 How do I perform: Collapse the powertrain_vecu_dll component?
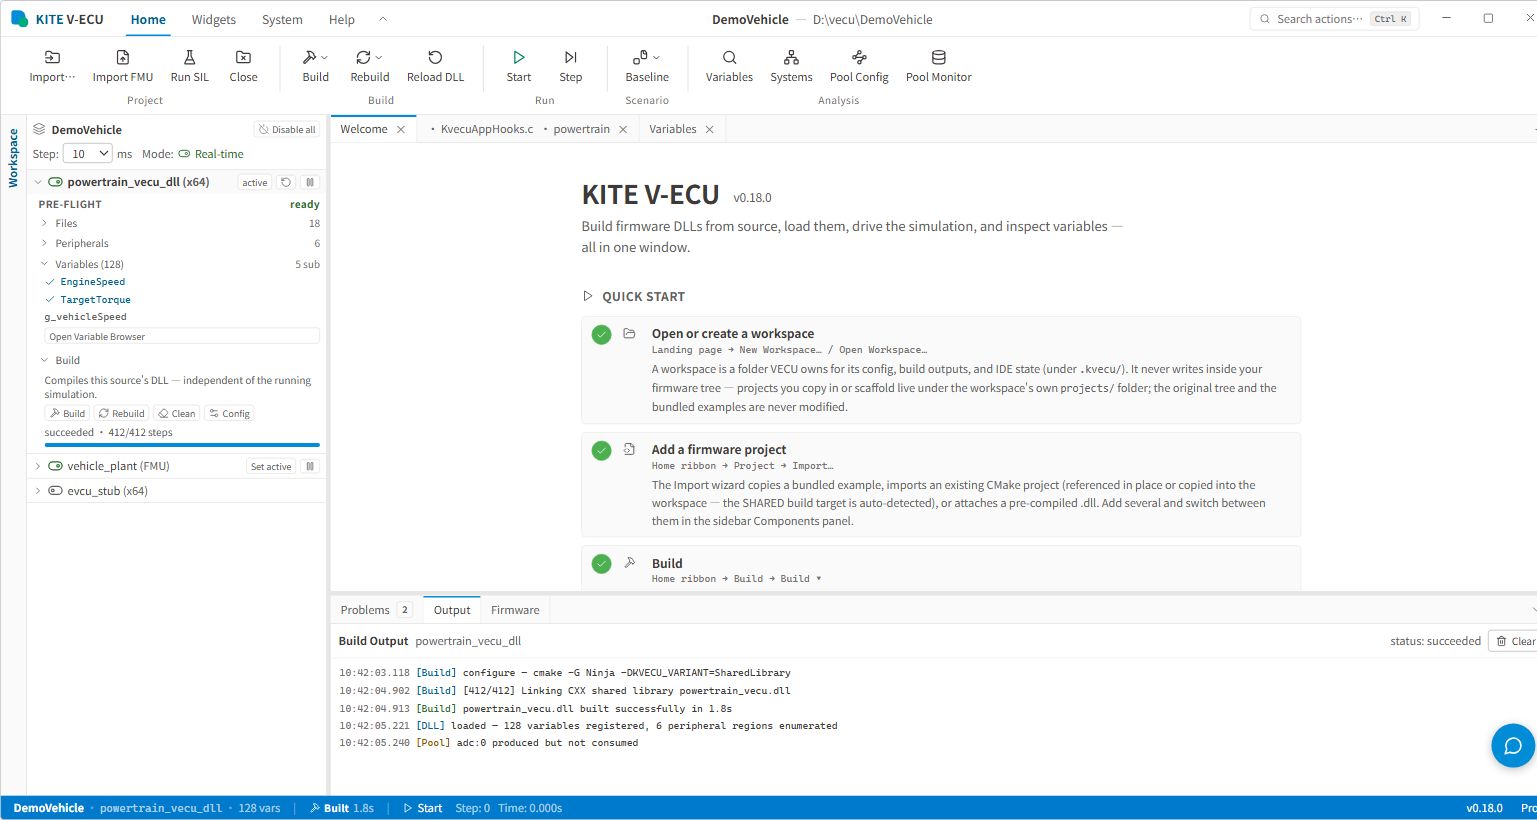[38, 182]
